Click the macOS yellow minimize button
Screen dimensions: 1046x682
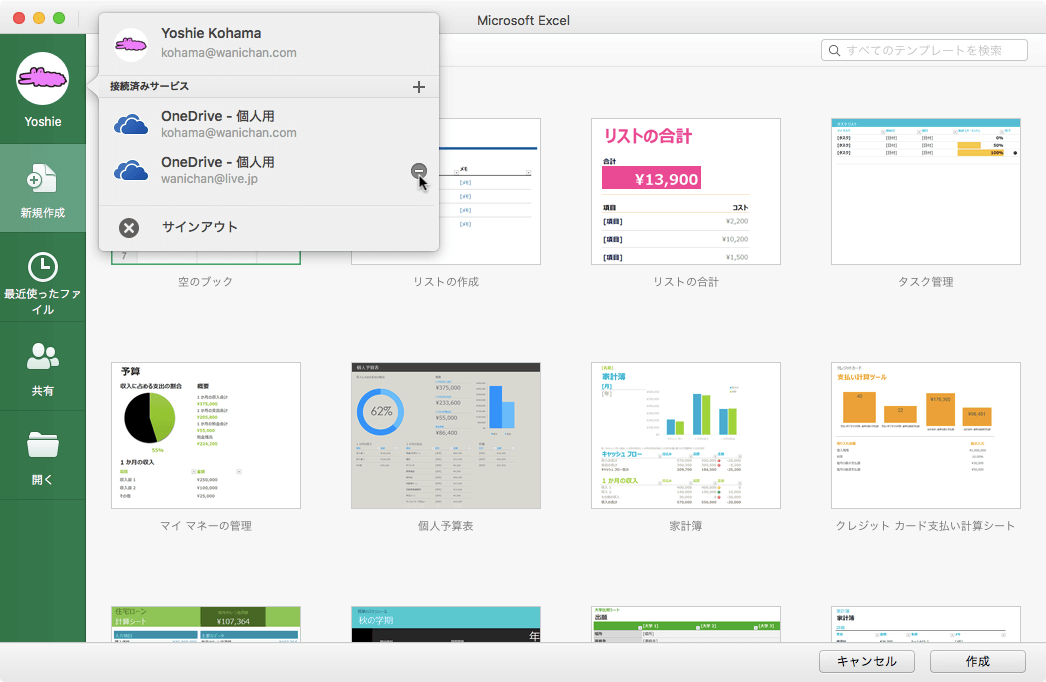(x=39, y=18)
